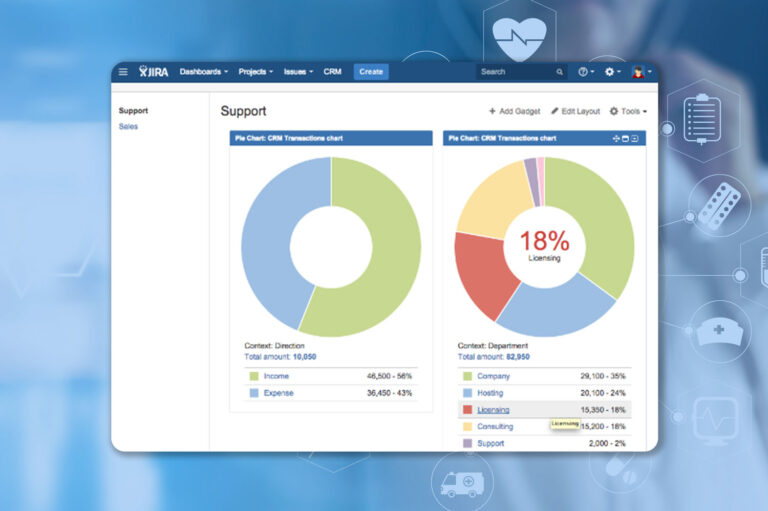Click the user profile avatar
The image size is (768, 511).
coord(639,72)
